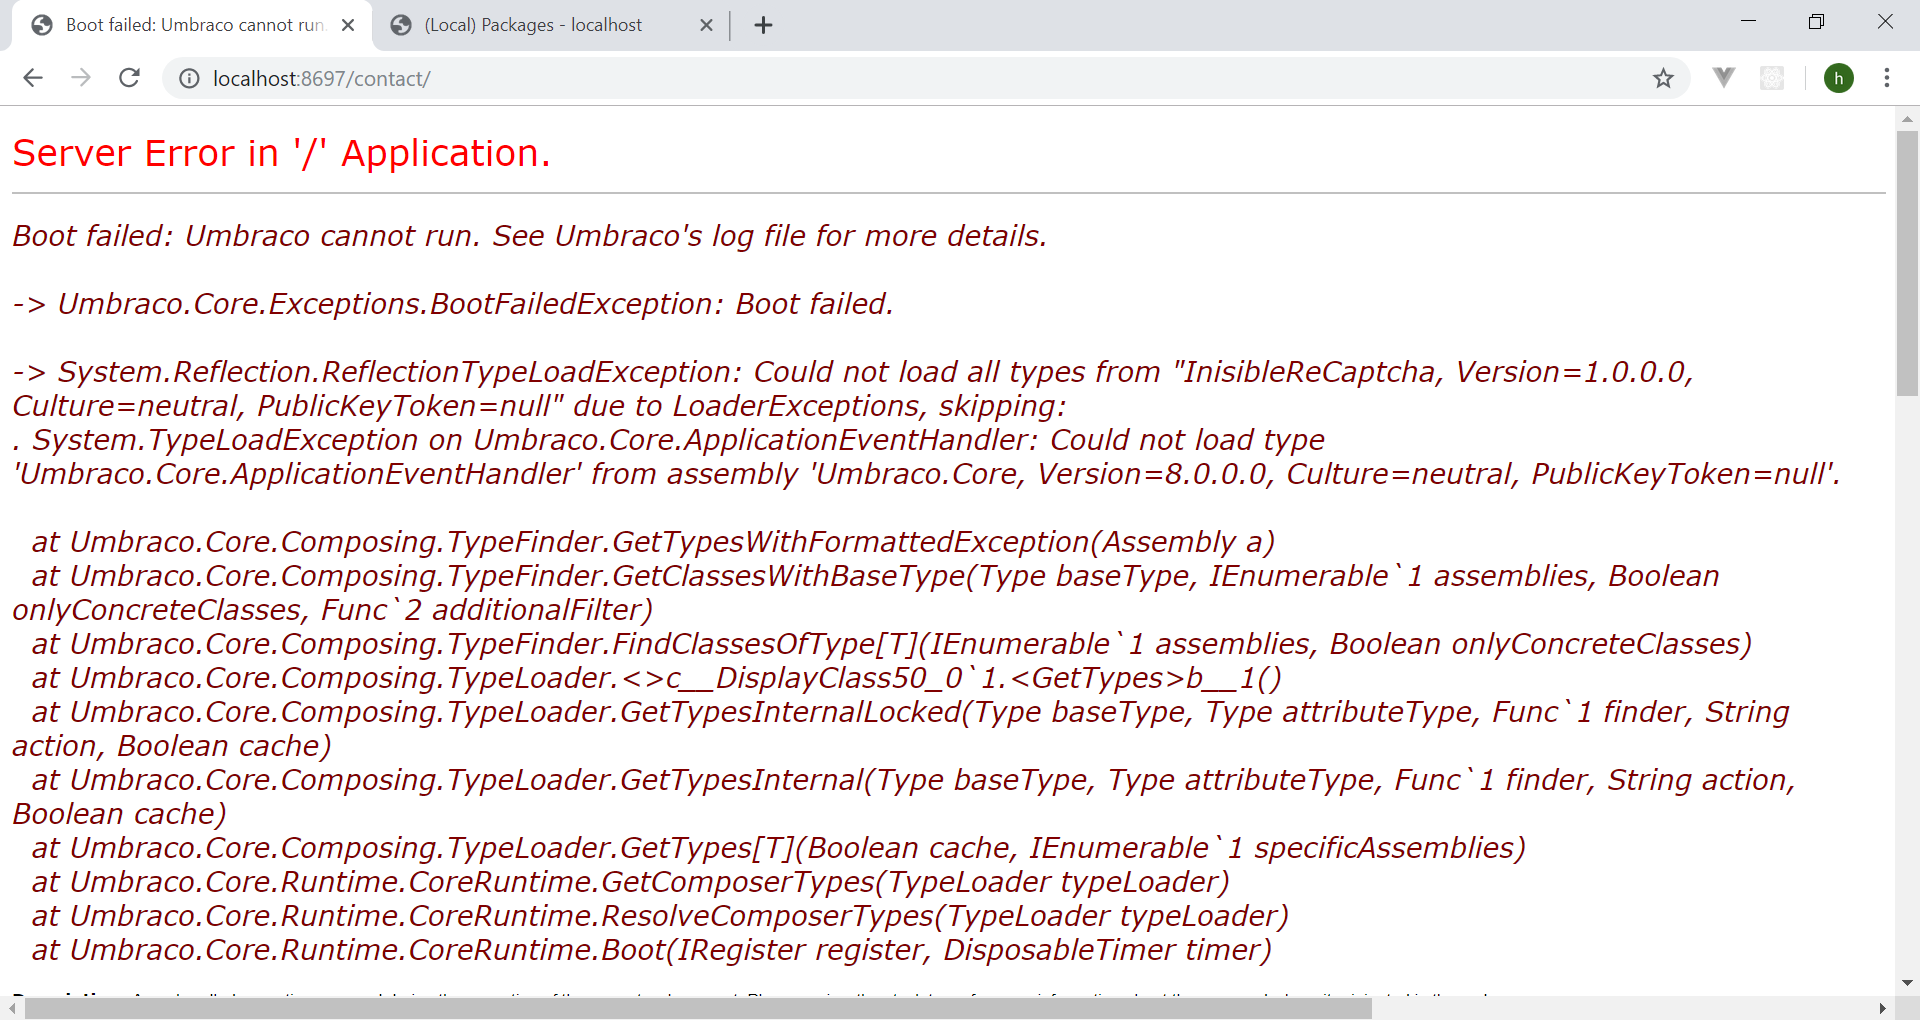
Task: Click the 'Boot failed: Umbraco cannot run' message
Action: (x=529, y=236)
